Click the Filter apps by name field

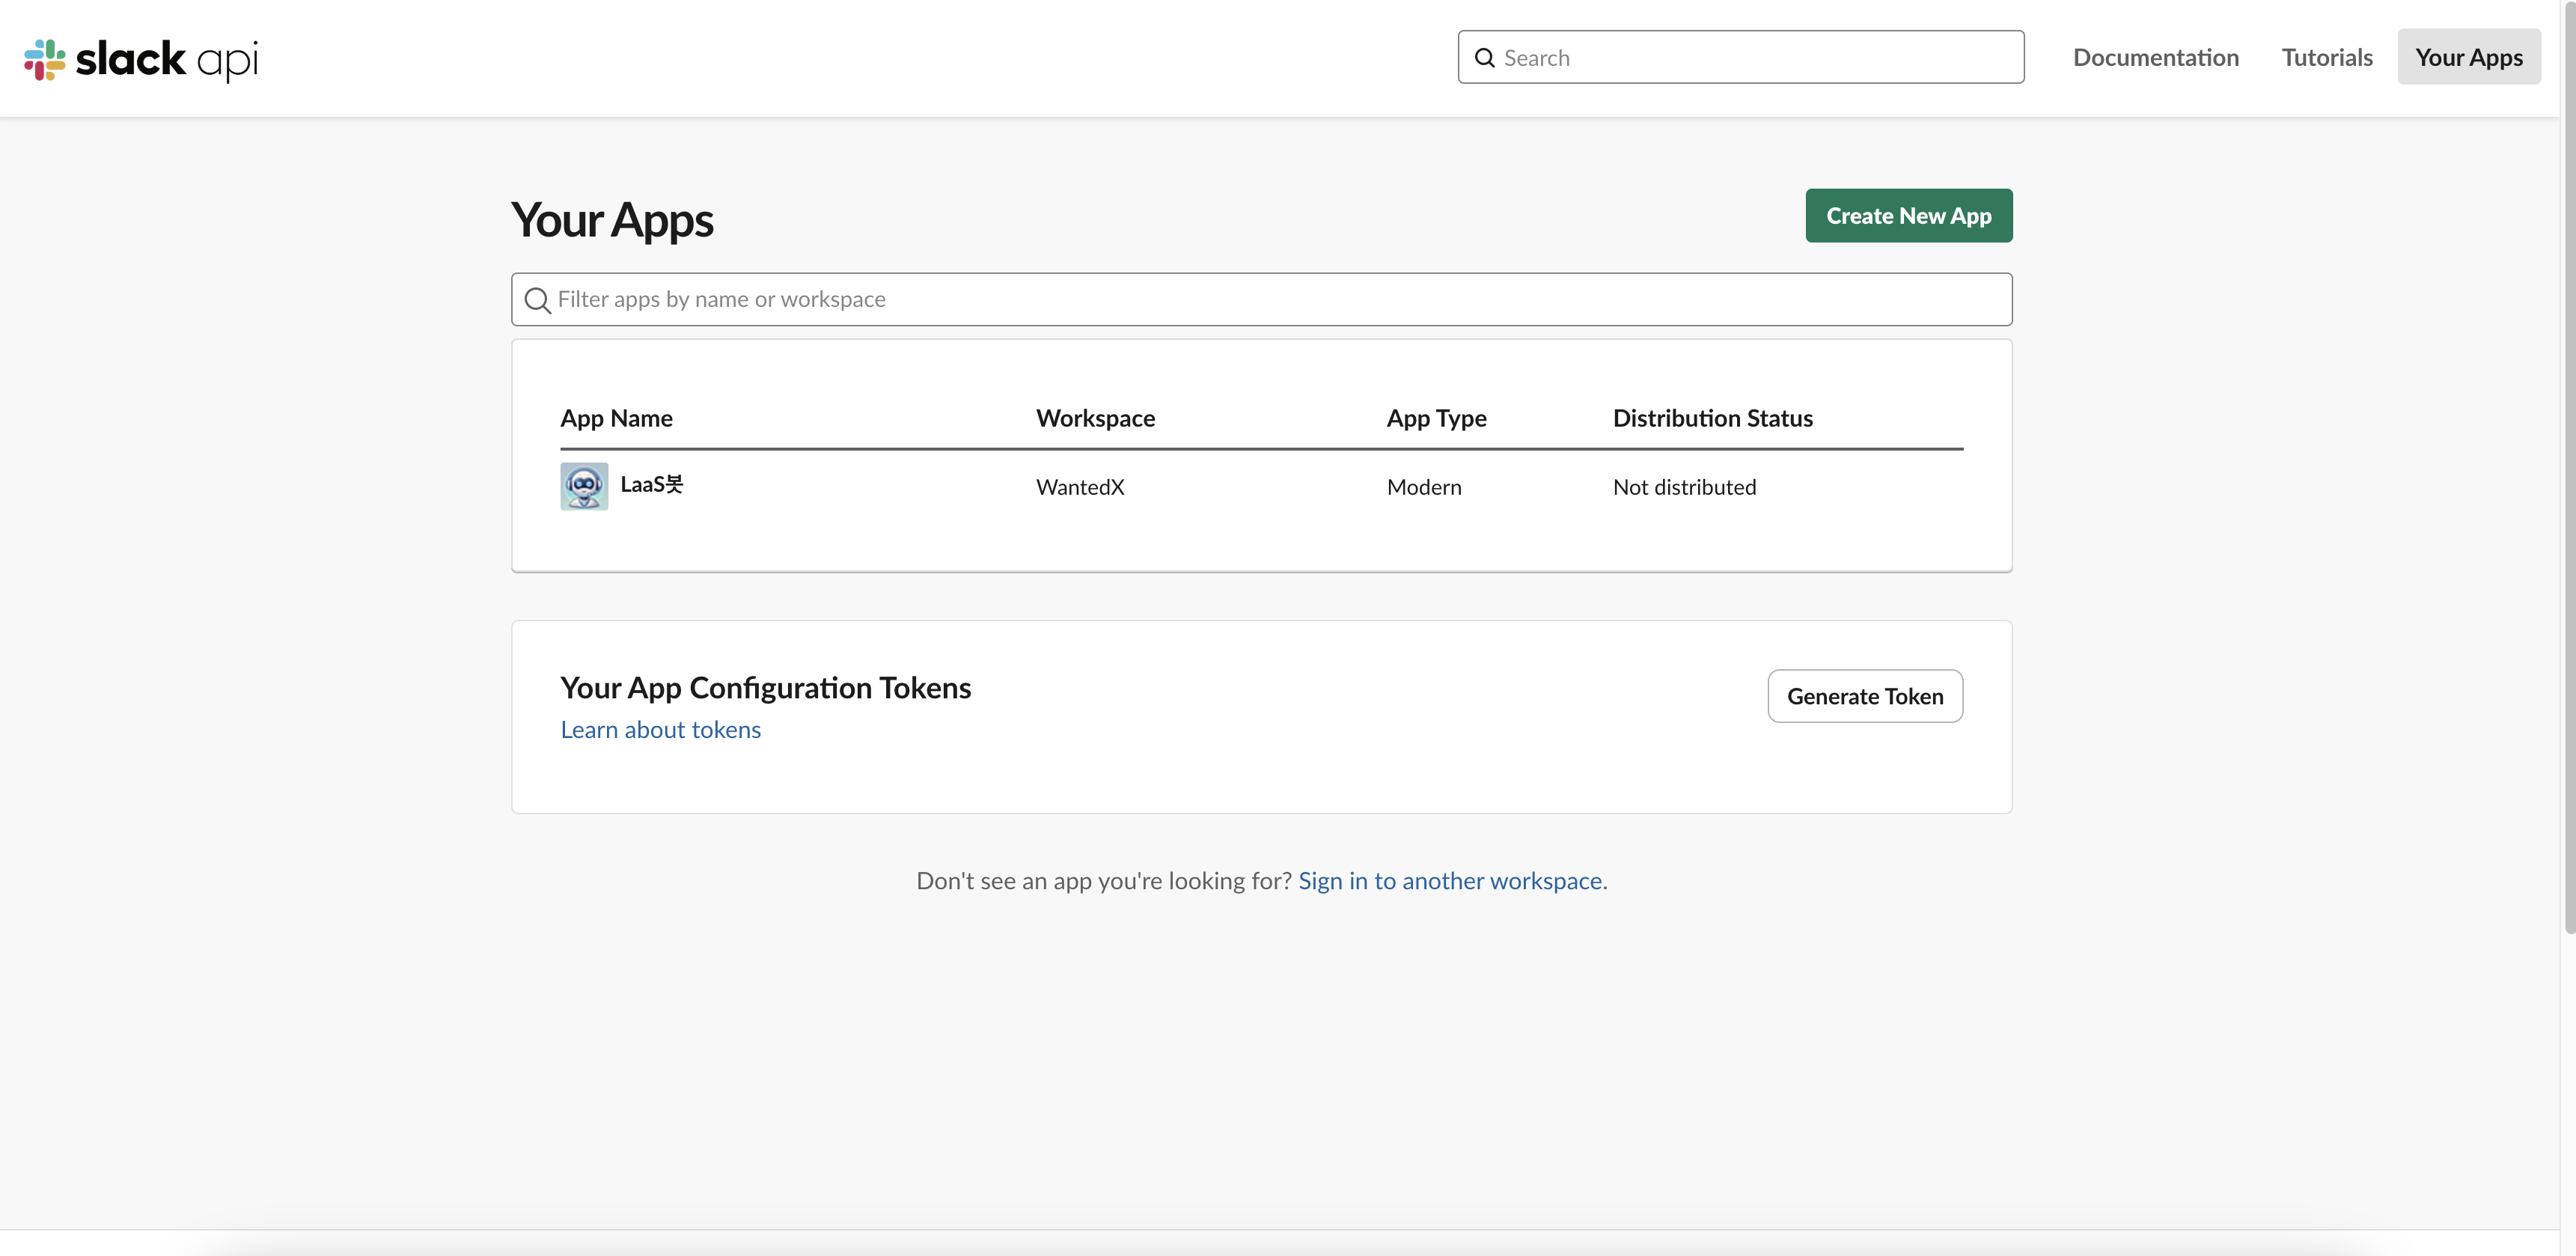[1261, 299]
